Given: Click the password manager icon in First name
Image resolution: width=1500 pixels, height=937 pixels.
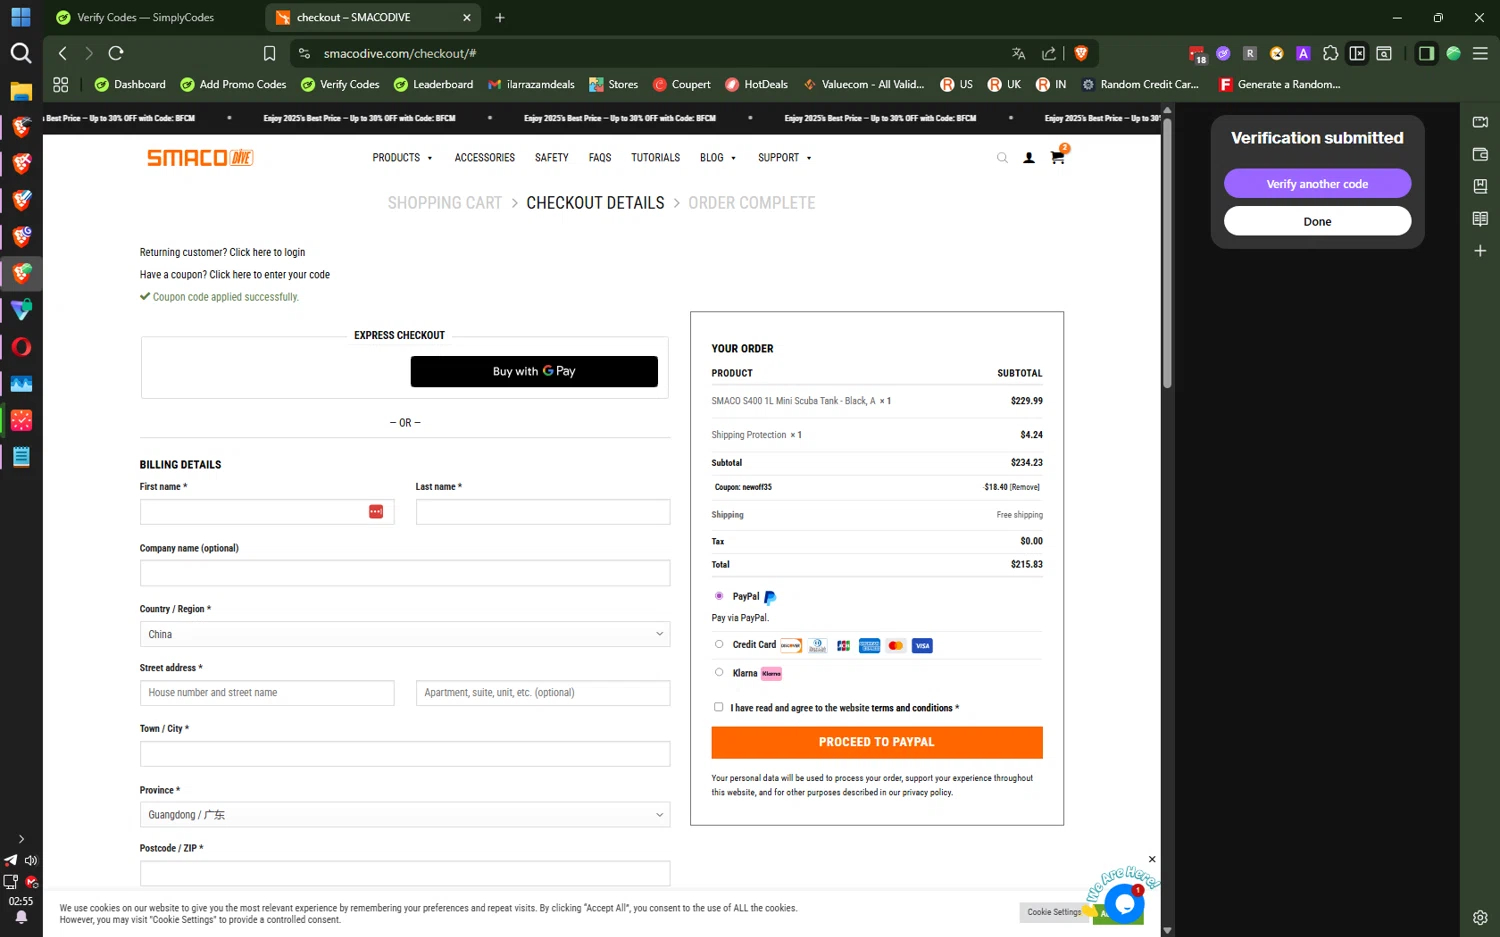Looking at the screenshot, I should [x=376, y=512].
